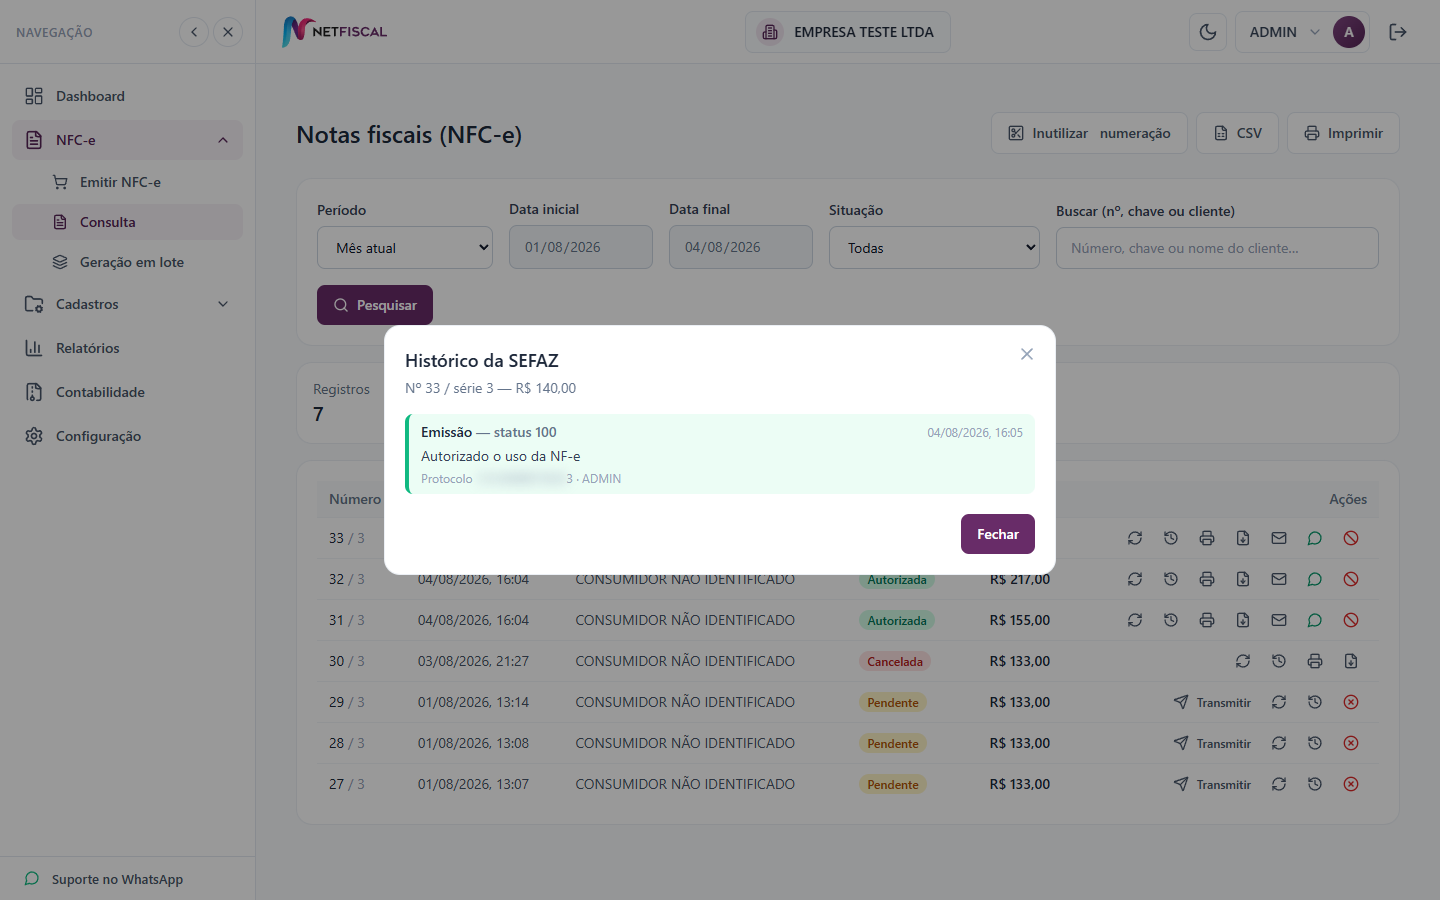Share note 32 via WhatsApp icon
The height and width of the screenshot is (900, 1440).
coord(1315,579)
